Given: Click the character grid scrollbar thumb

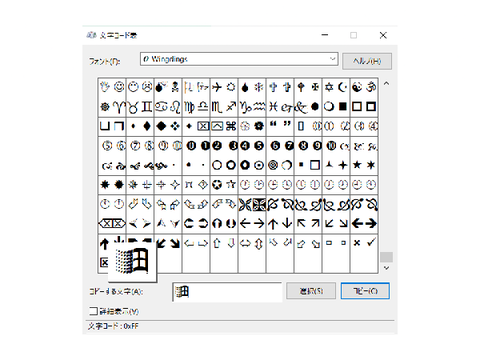Looking at the screenshot, I should click(386, 257).
